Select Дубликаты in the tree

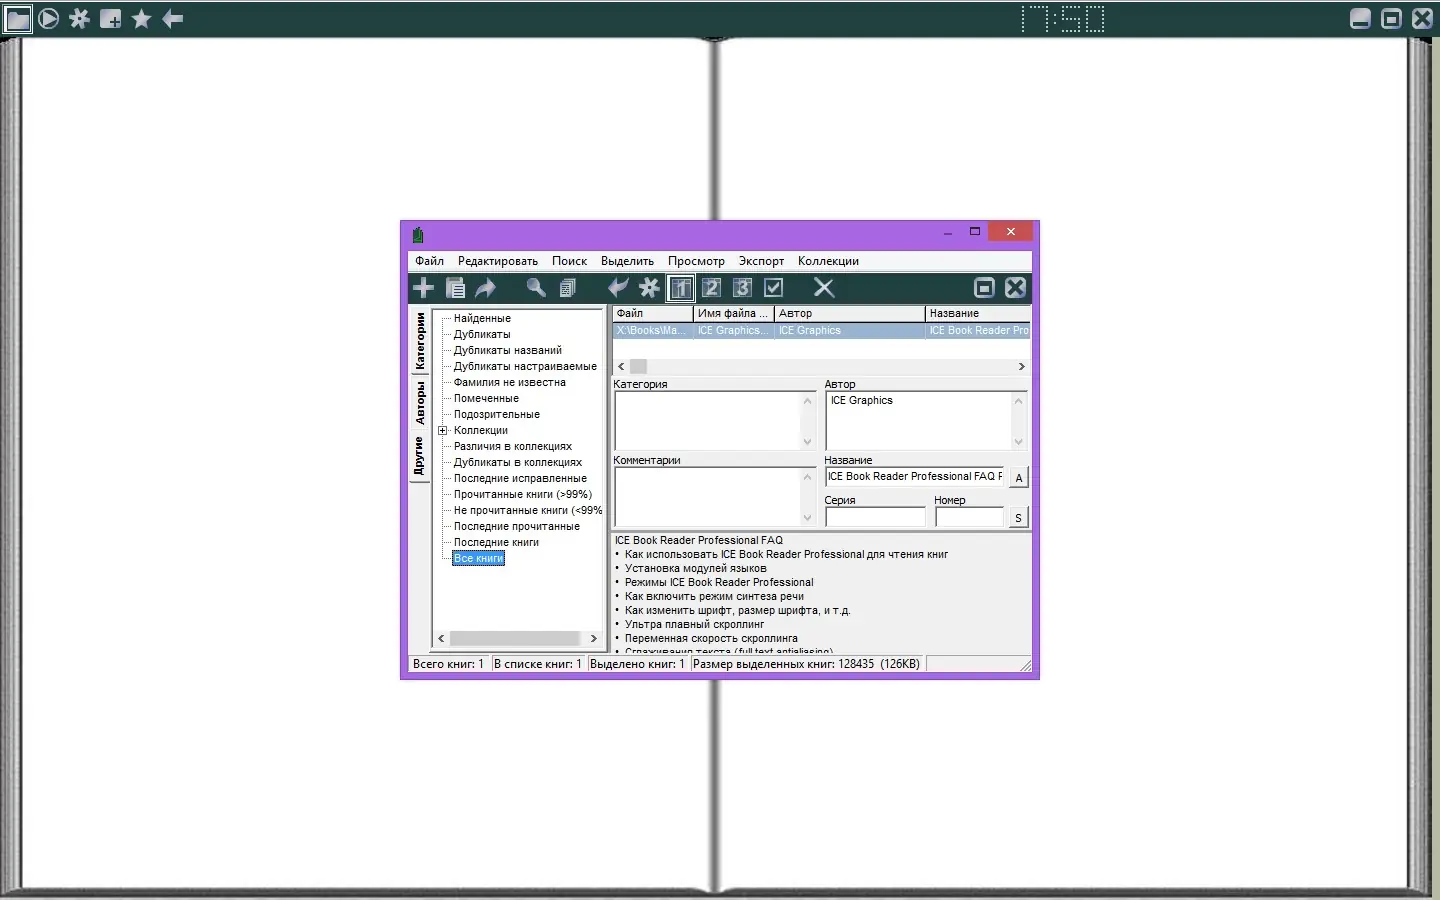[x=482, y=334]
